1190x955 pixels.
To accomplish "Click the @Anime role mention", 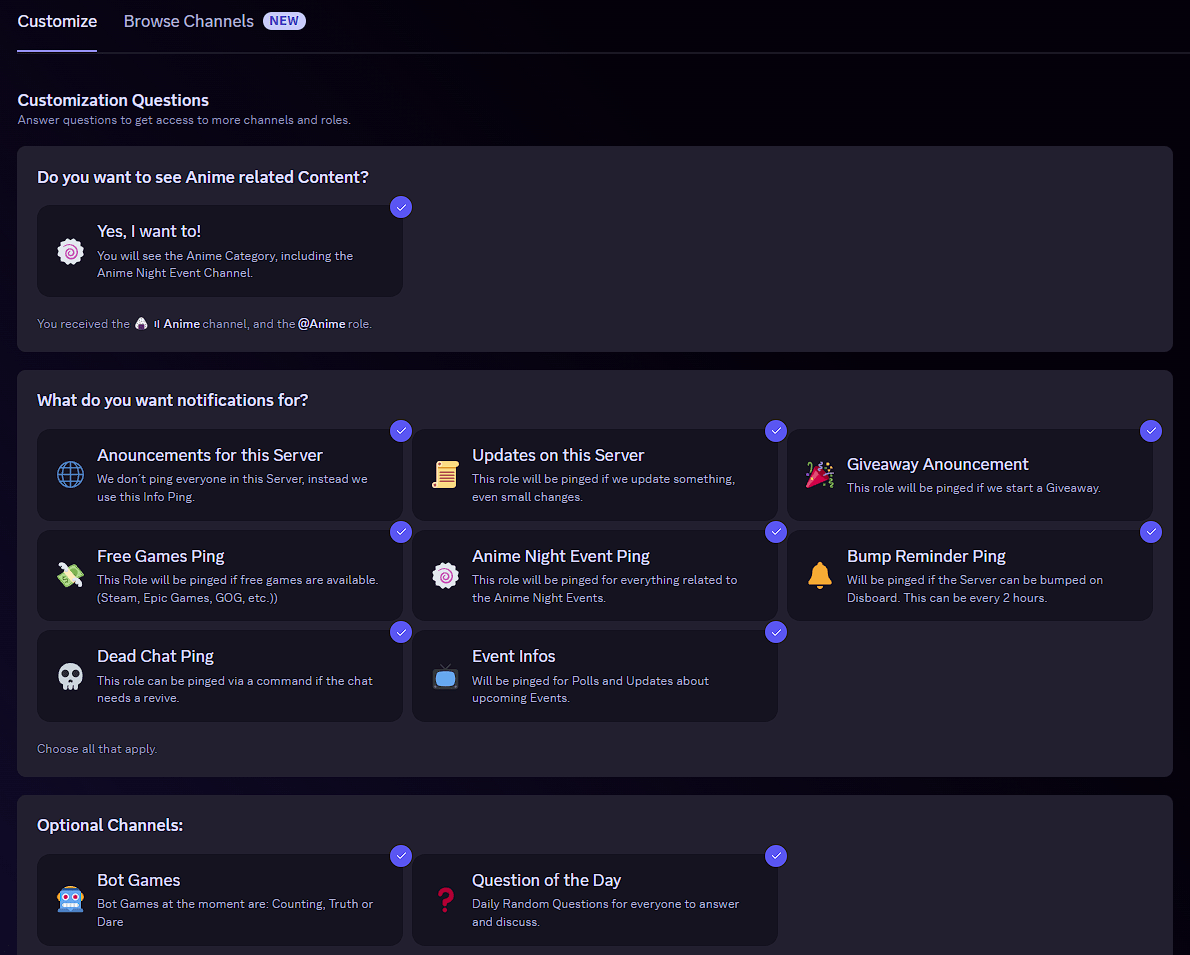I will (x=321, y=323).
